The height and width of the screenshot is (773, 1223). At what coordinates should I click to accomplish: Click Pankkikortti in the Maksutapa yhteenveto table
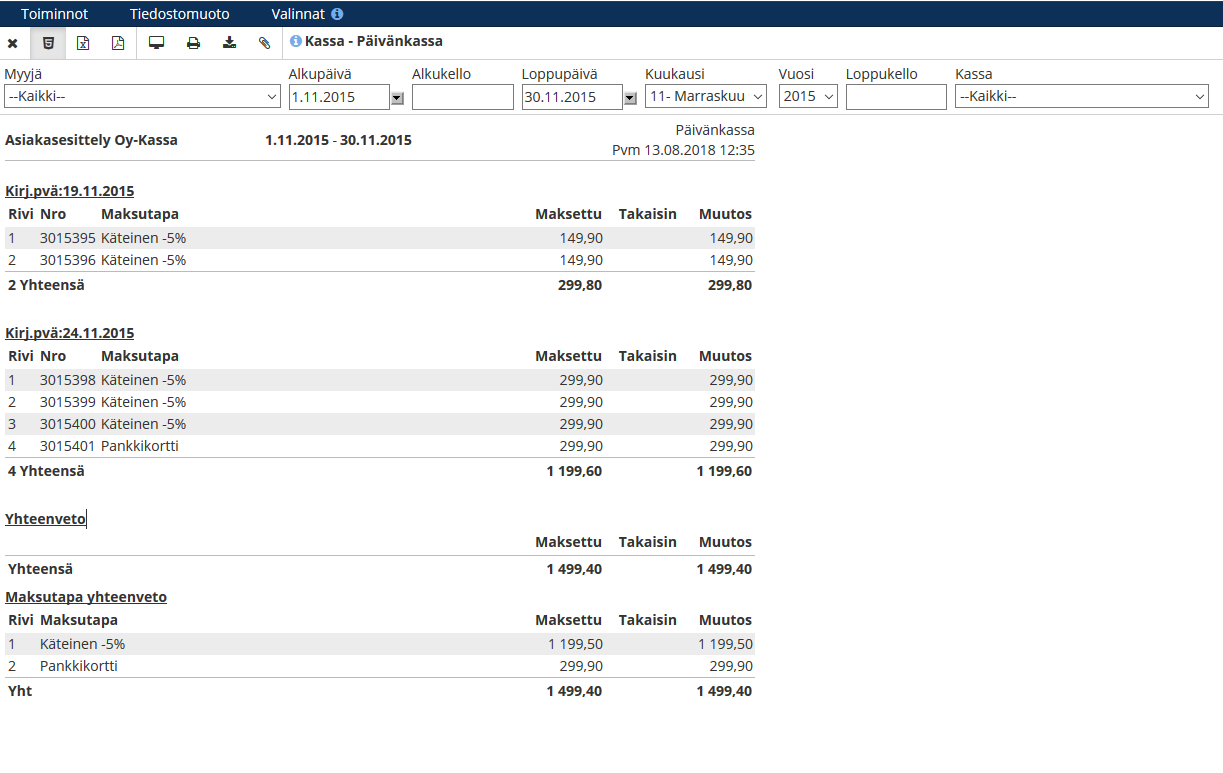[79, 666]
